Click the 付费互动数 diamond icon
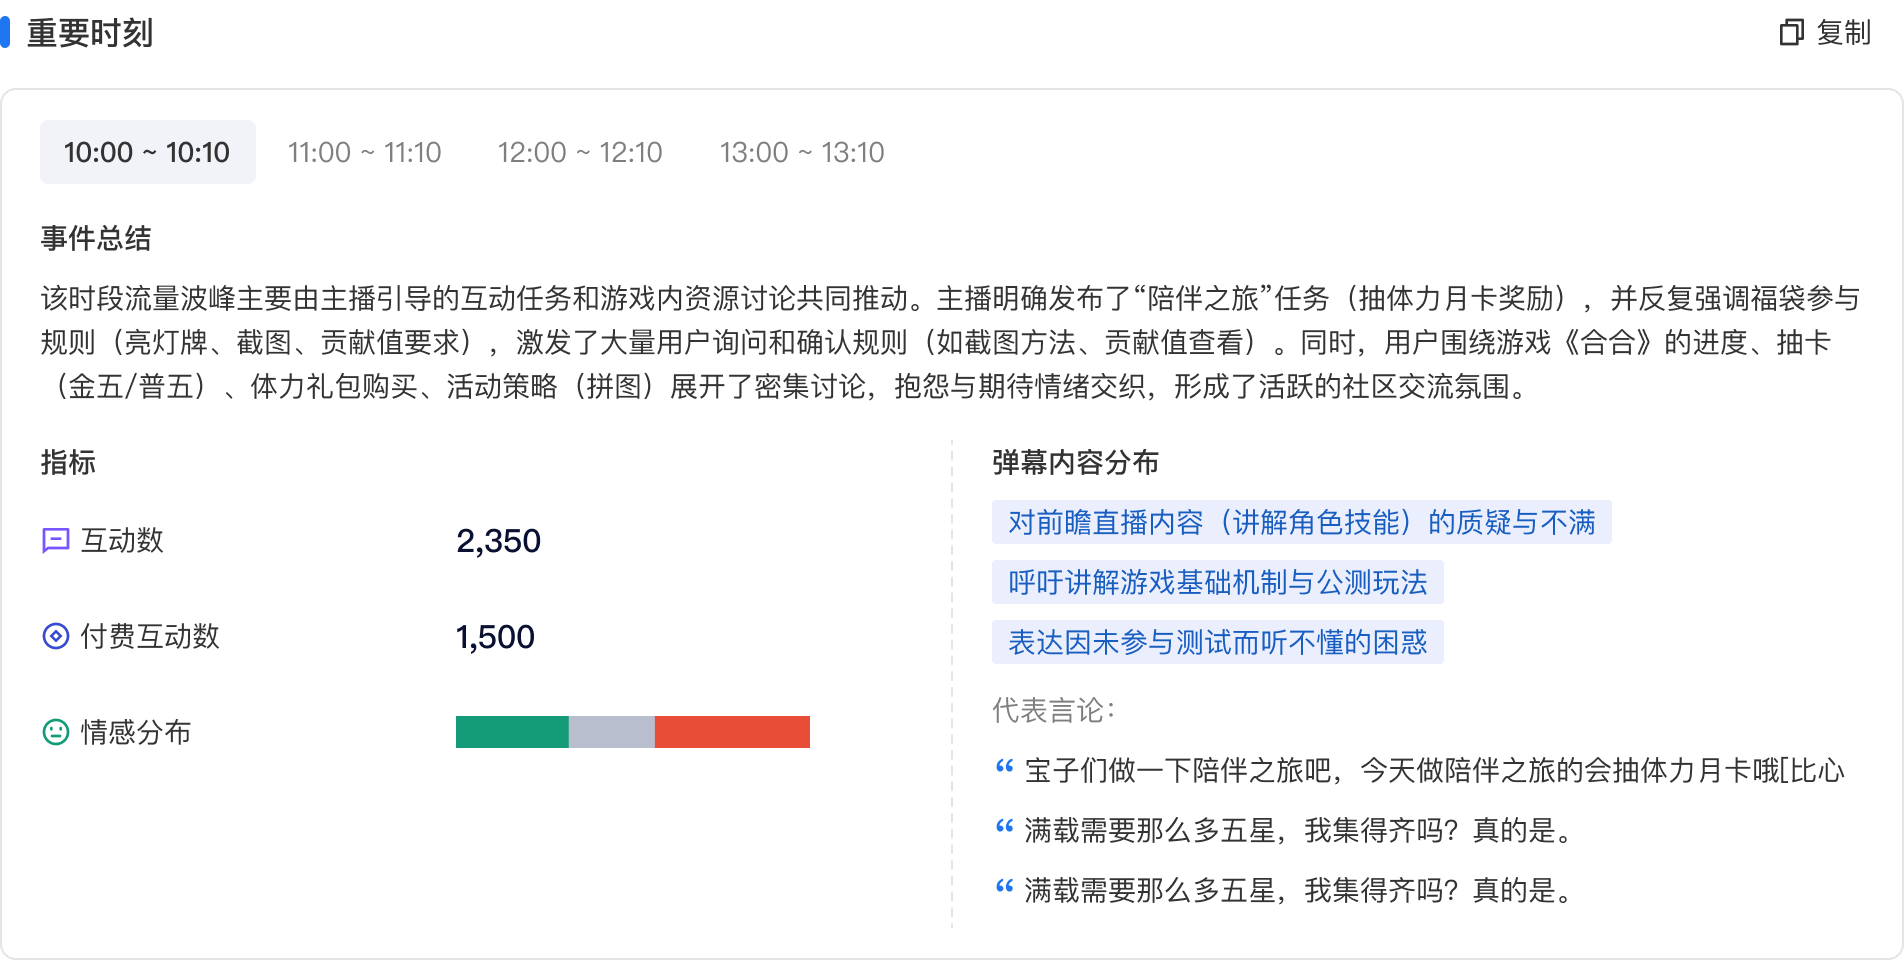 (55, 636)
